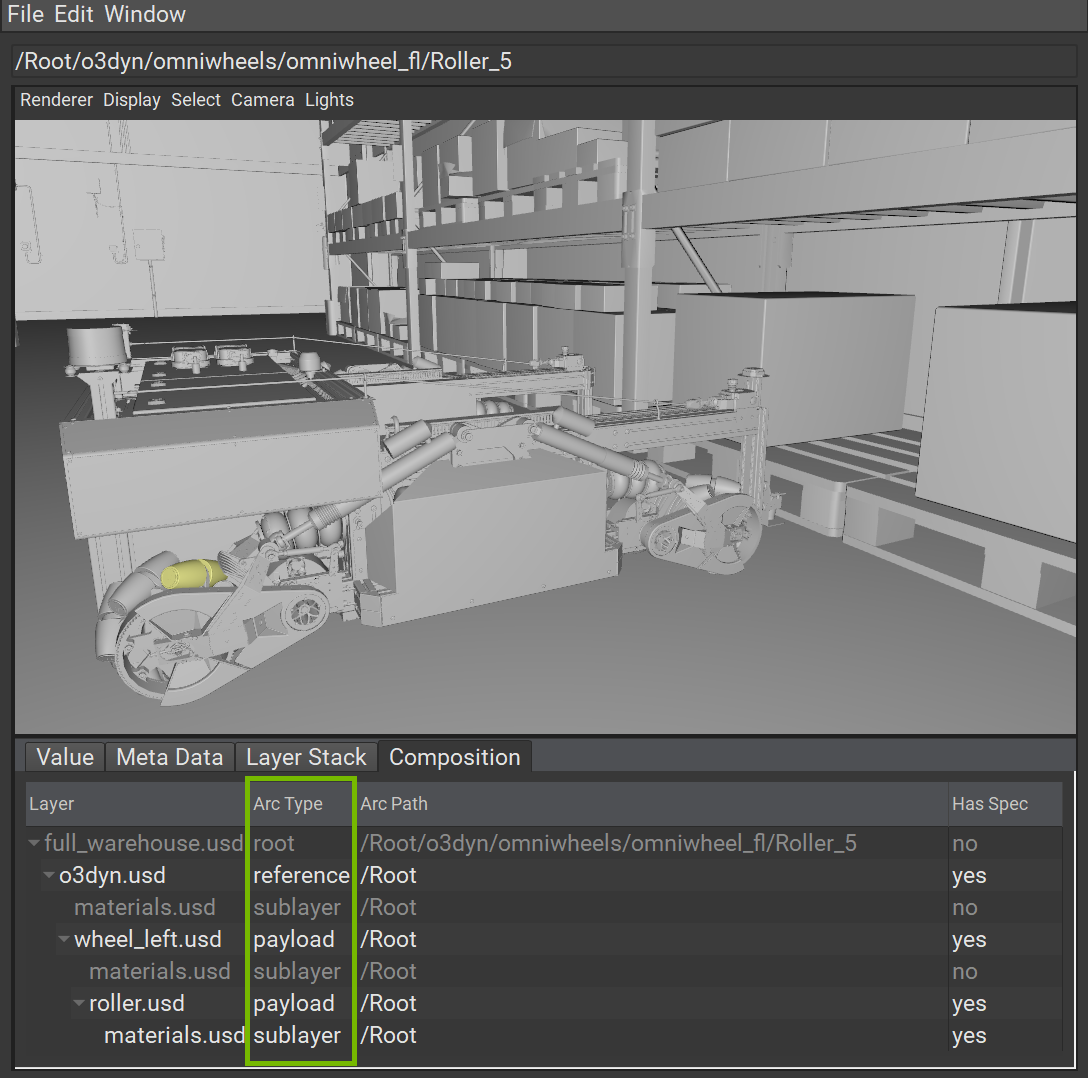This screenshot has width=1088, height=1078.
Task: Collapse the o3dyn.usd tree arrow
Action: click(50, 876)
